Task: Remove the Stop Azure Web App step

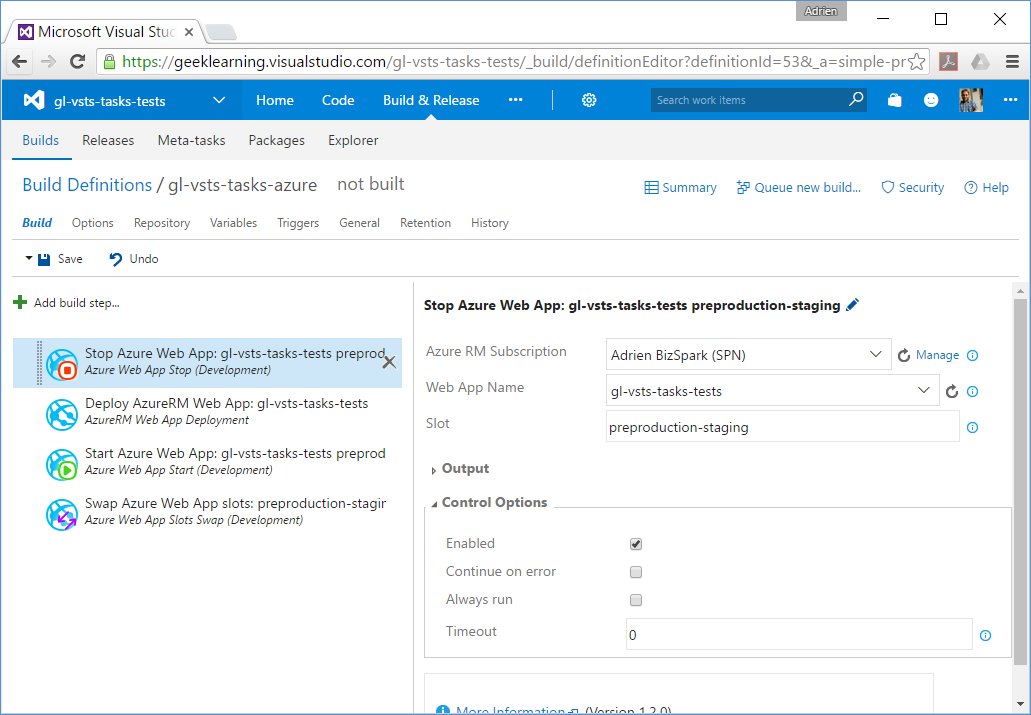Action: (x=389, y=362)
